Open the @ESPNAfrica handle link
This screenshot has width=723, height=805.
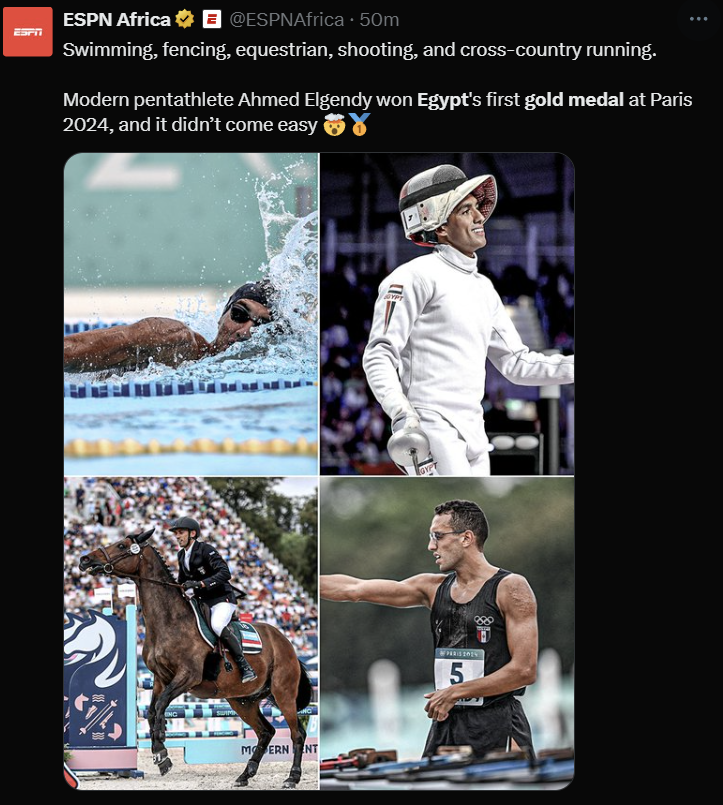coord(287,20)
